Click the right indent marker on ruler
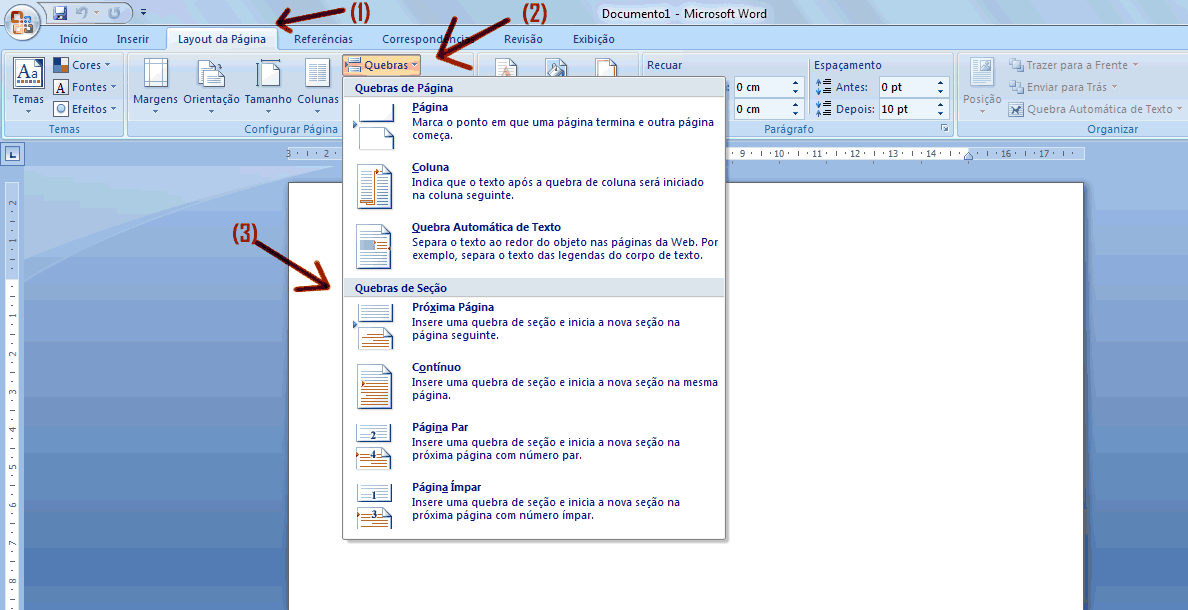The height and width of the screenshot is (610, 1188). [968, 157]
